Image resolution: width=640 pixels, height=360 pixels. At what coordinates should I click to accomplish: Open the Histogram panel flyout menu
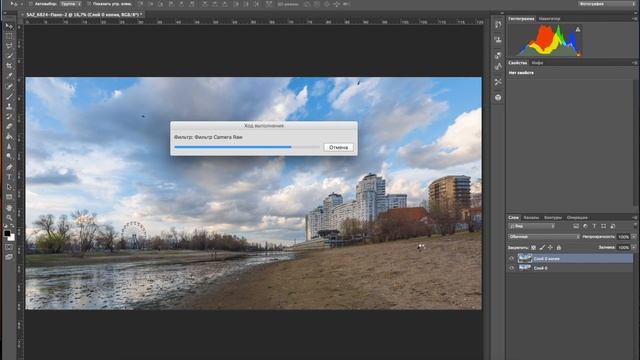pyautogui.click(x=635, y=19)
